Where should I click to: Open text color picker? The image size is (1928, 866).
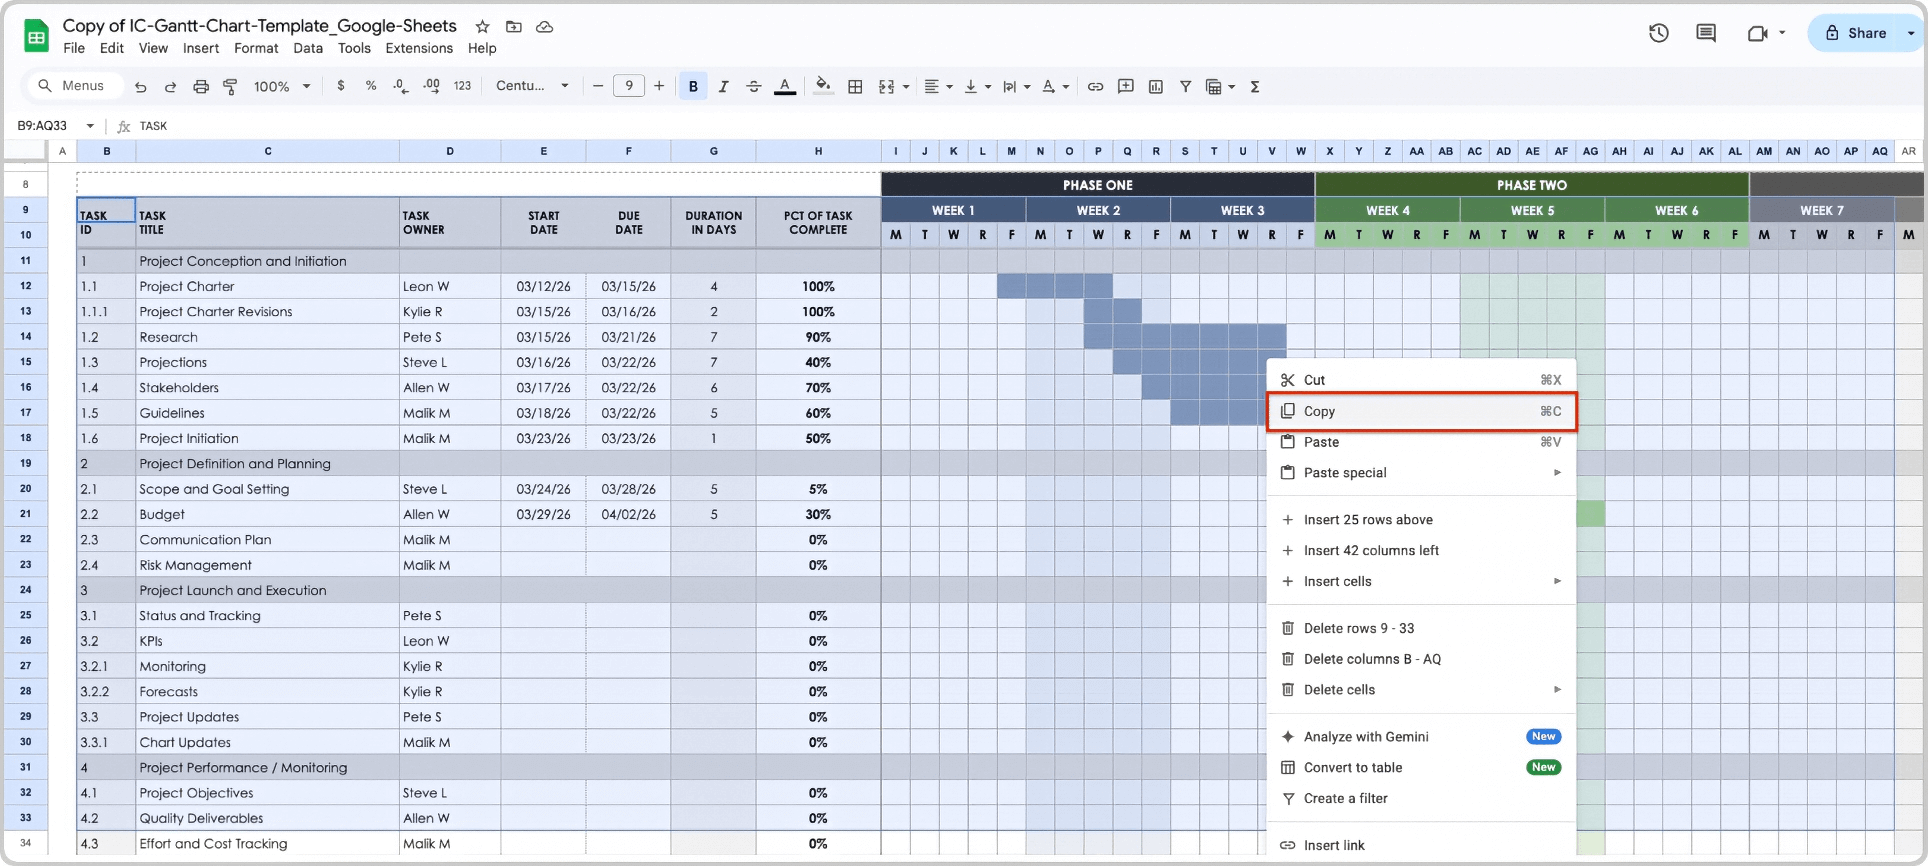click(785, 87)
